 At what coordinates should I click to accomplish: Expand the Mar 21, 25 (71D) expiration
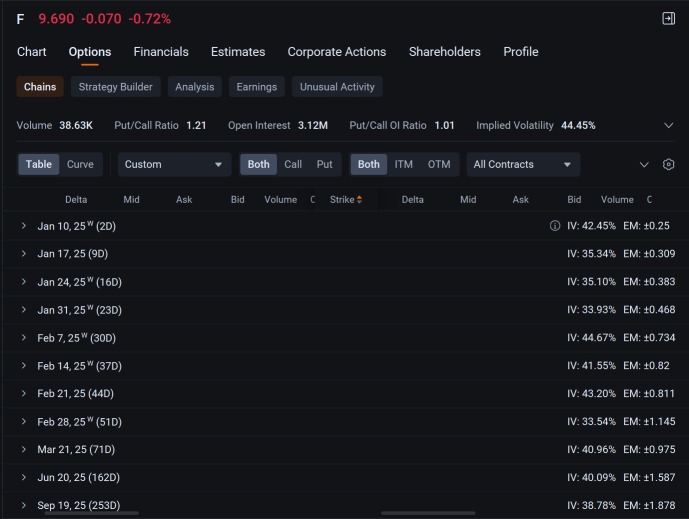click(x=24, y=450)
